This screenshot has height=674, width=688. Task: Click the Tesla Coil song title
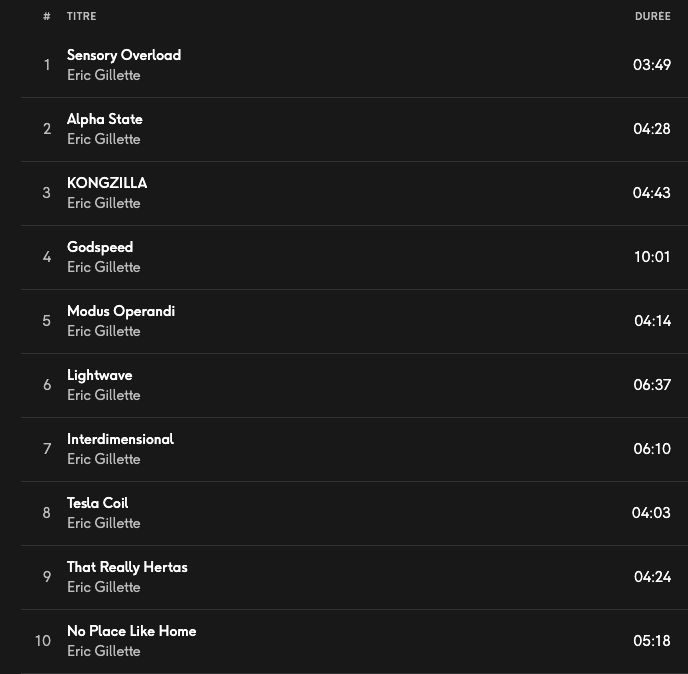[97, 503]
